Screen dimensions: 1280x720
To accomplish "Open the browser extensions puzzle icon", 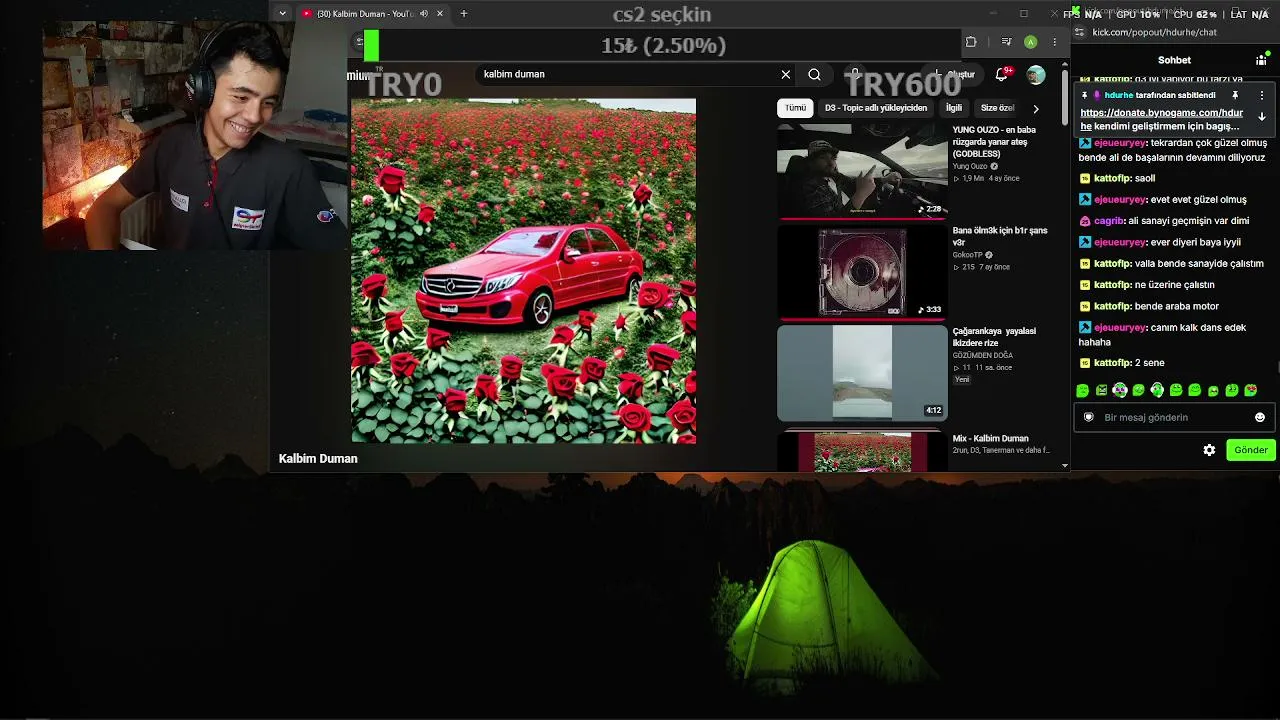I will tap(970, 42).
